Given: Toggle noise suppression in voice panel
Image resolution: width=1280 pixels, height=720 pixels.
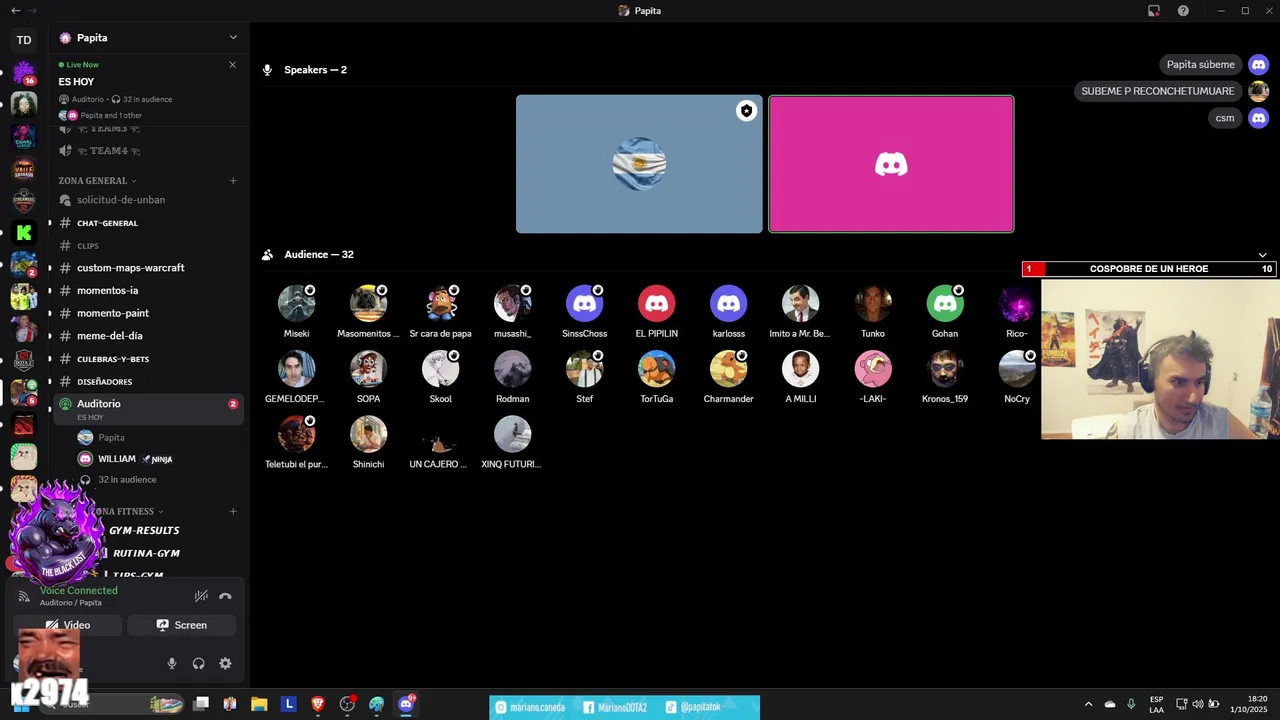Looking at the screenshot, I should click(201, 596).
